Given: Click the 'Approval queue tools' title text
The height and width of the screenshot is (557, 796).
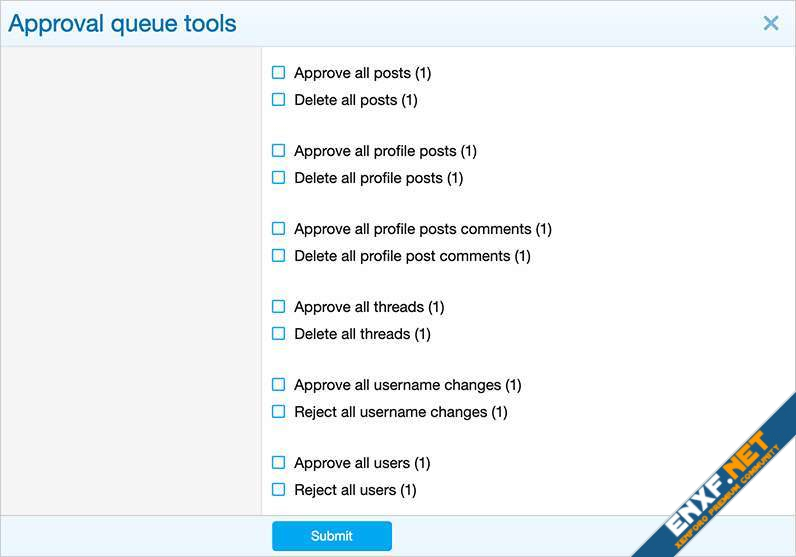Looking at the screenshot, I should (x=122, y=24).
